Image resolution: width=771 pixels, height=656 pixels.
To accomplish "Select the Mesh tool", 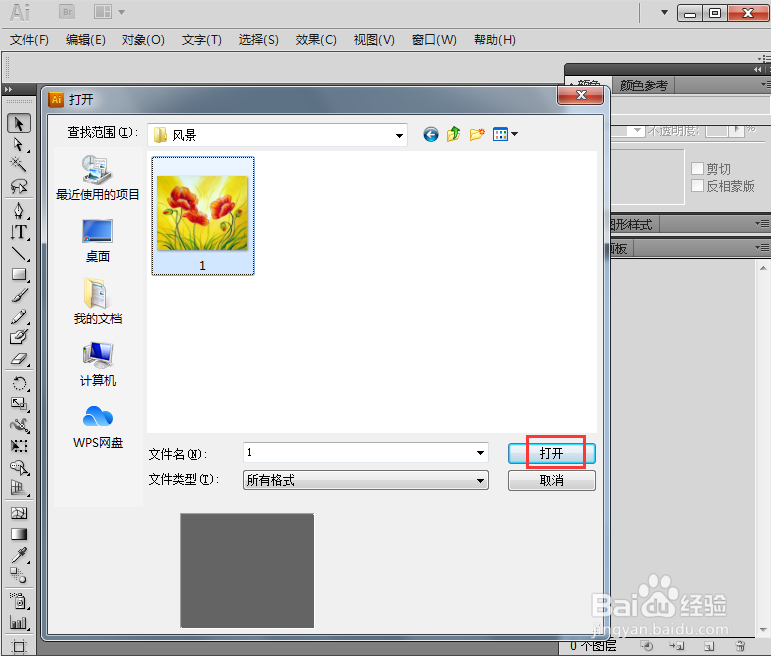I will tap(19, 513).
